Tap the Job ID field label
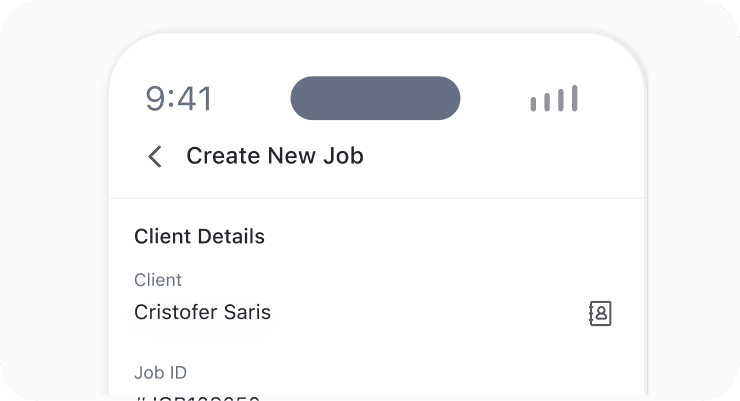 click(x=160, y=373)
